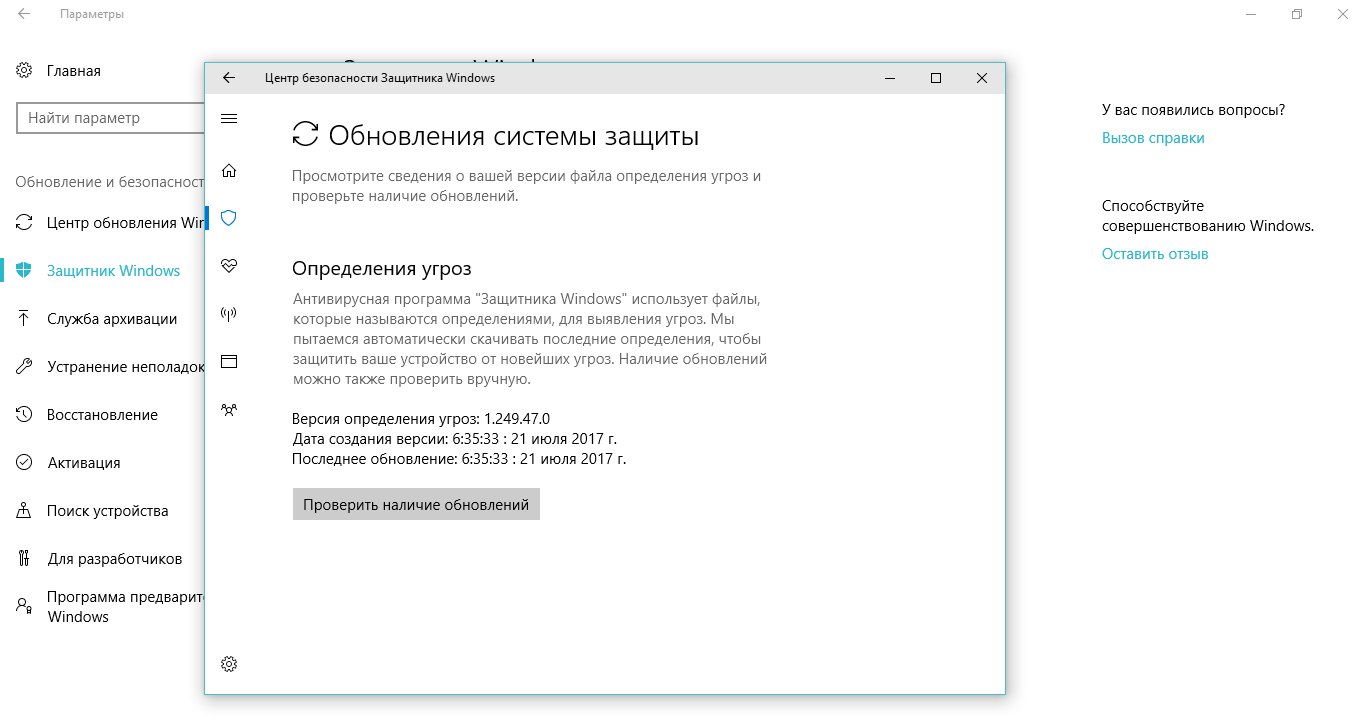Select Восстановление menu item
Viewport: 1366px width, 724px height.
click(102, 414)
